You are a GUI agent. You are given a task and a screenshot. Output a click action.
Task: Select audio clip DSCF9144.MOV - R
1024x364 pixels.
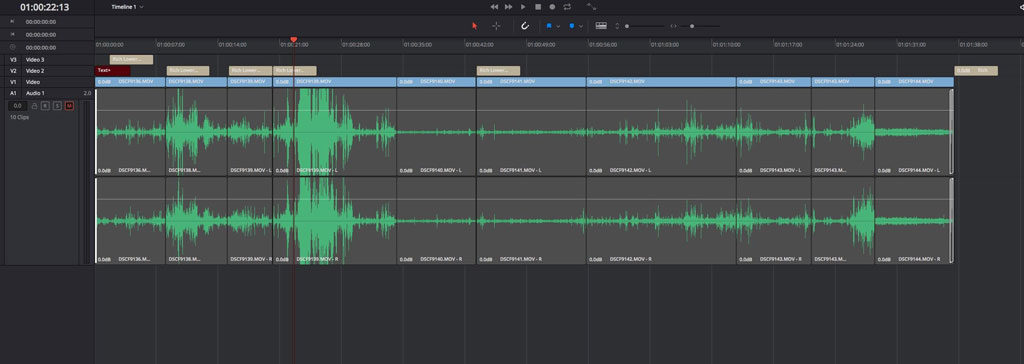914,221
